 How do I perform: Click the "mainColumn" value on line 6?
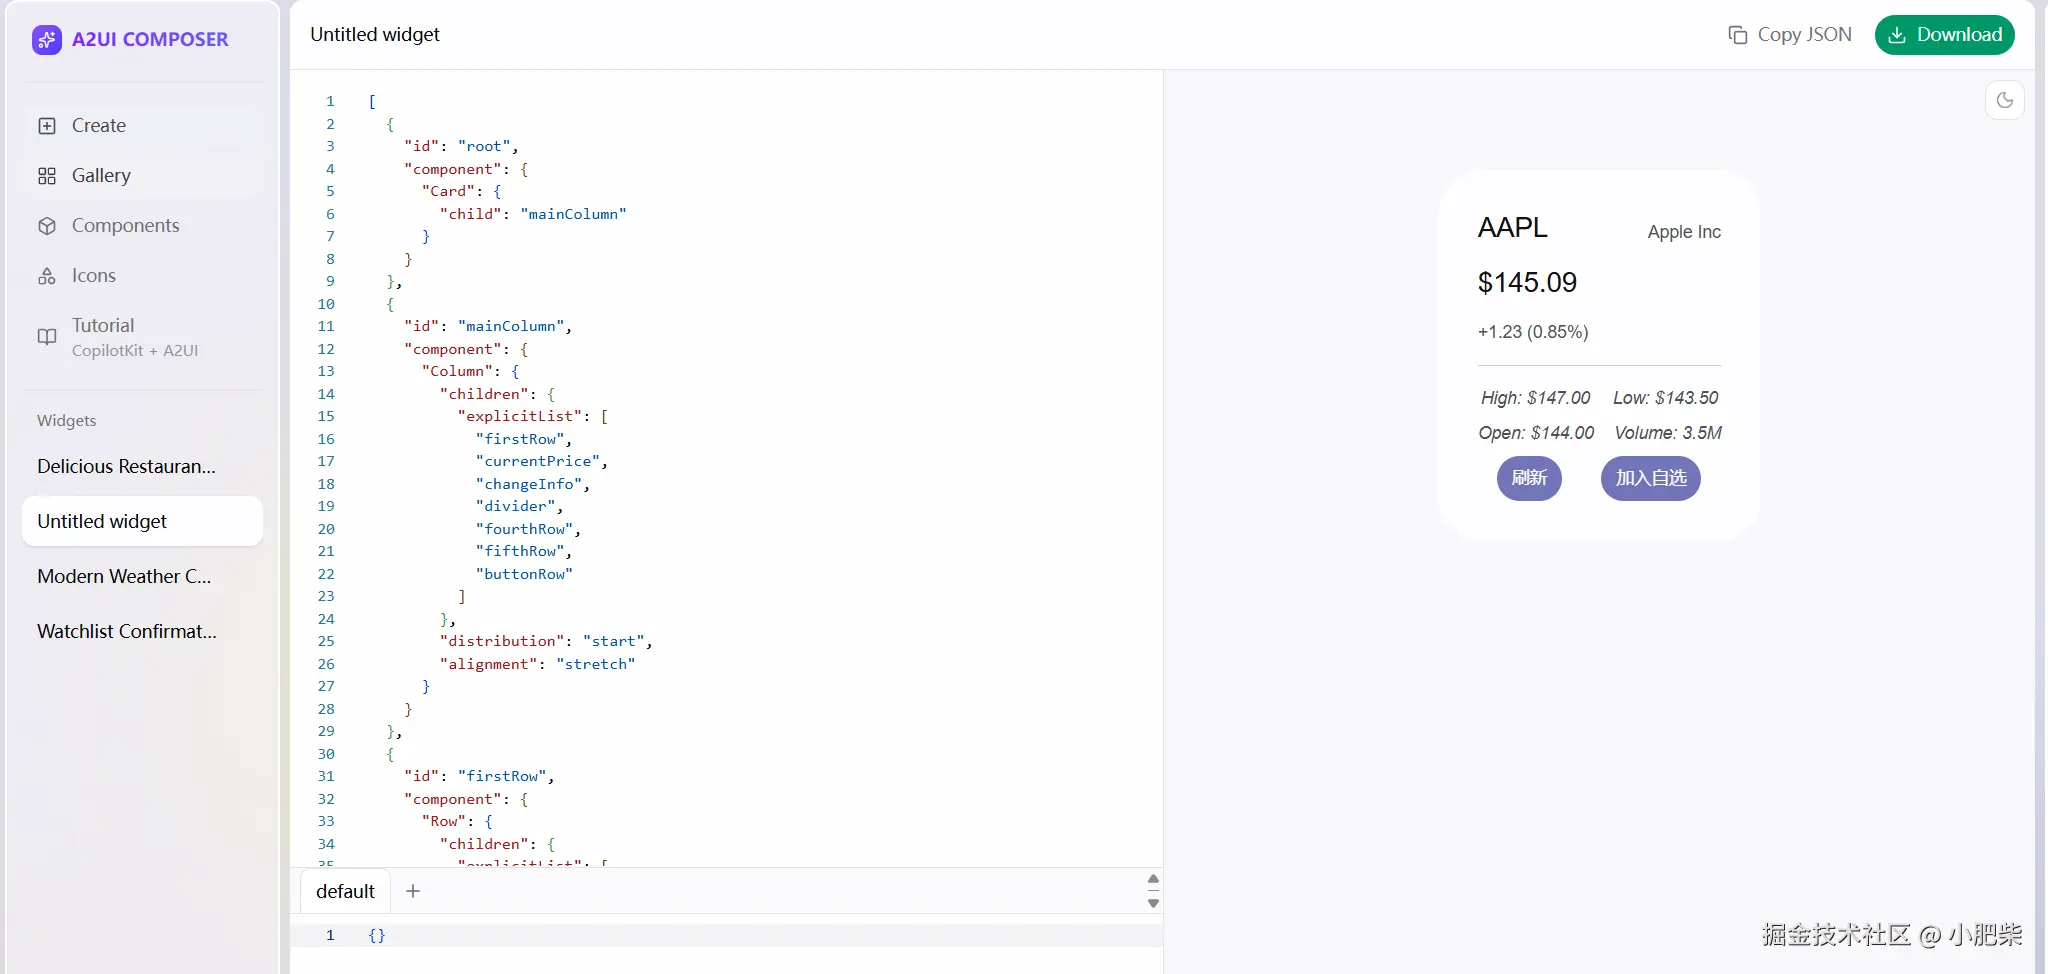[x=573, y=214]
